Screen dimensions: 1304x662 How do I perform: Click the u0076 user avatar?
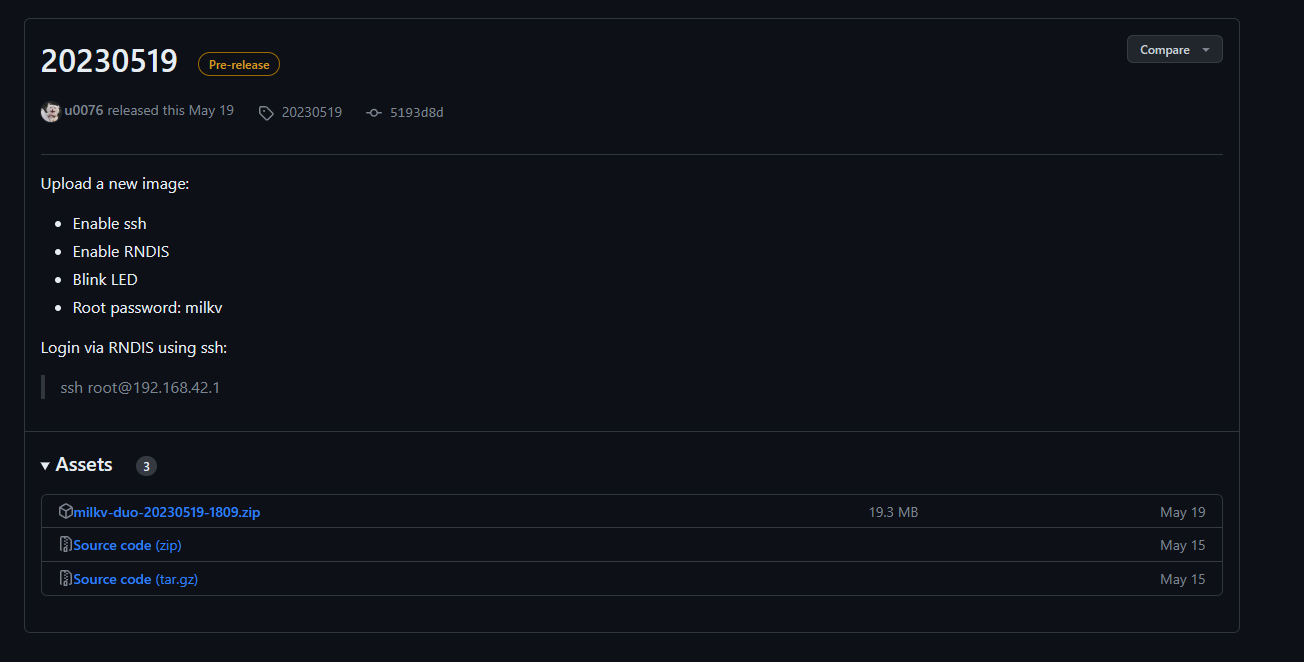[x=50, y=112]
